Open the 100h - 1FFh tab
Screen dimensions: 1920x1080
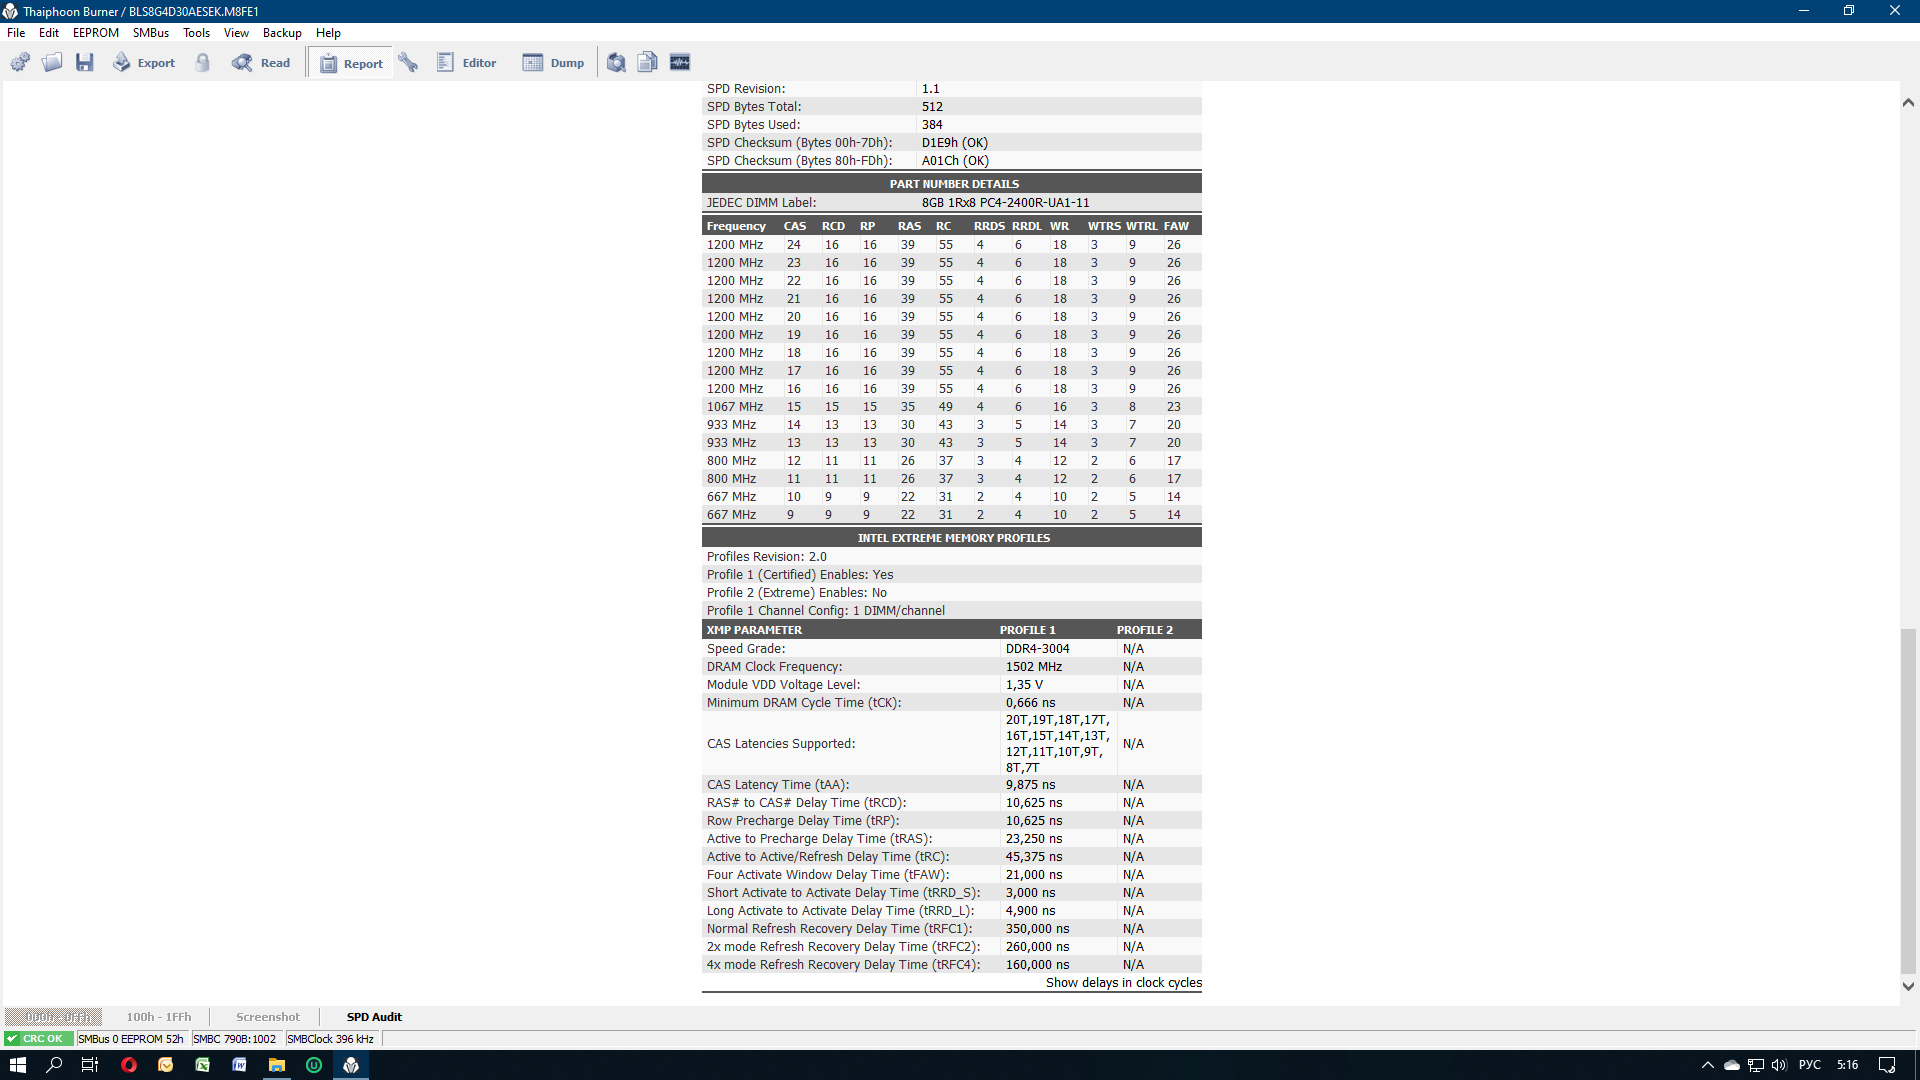(x=158, y=1017)
